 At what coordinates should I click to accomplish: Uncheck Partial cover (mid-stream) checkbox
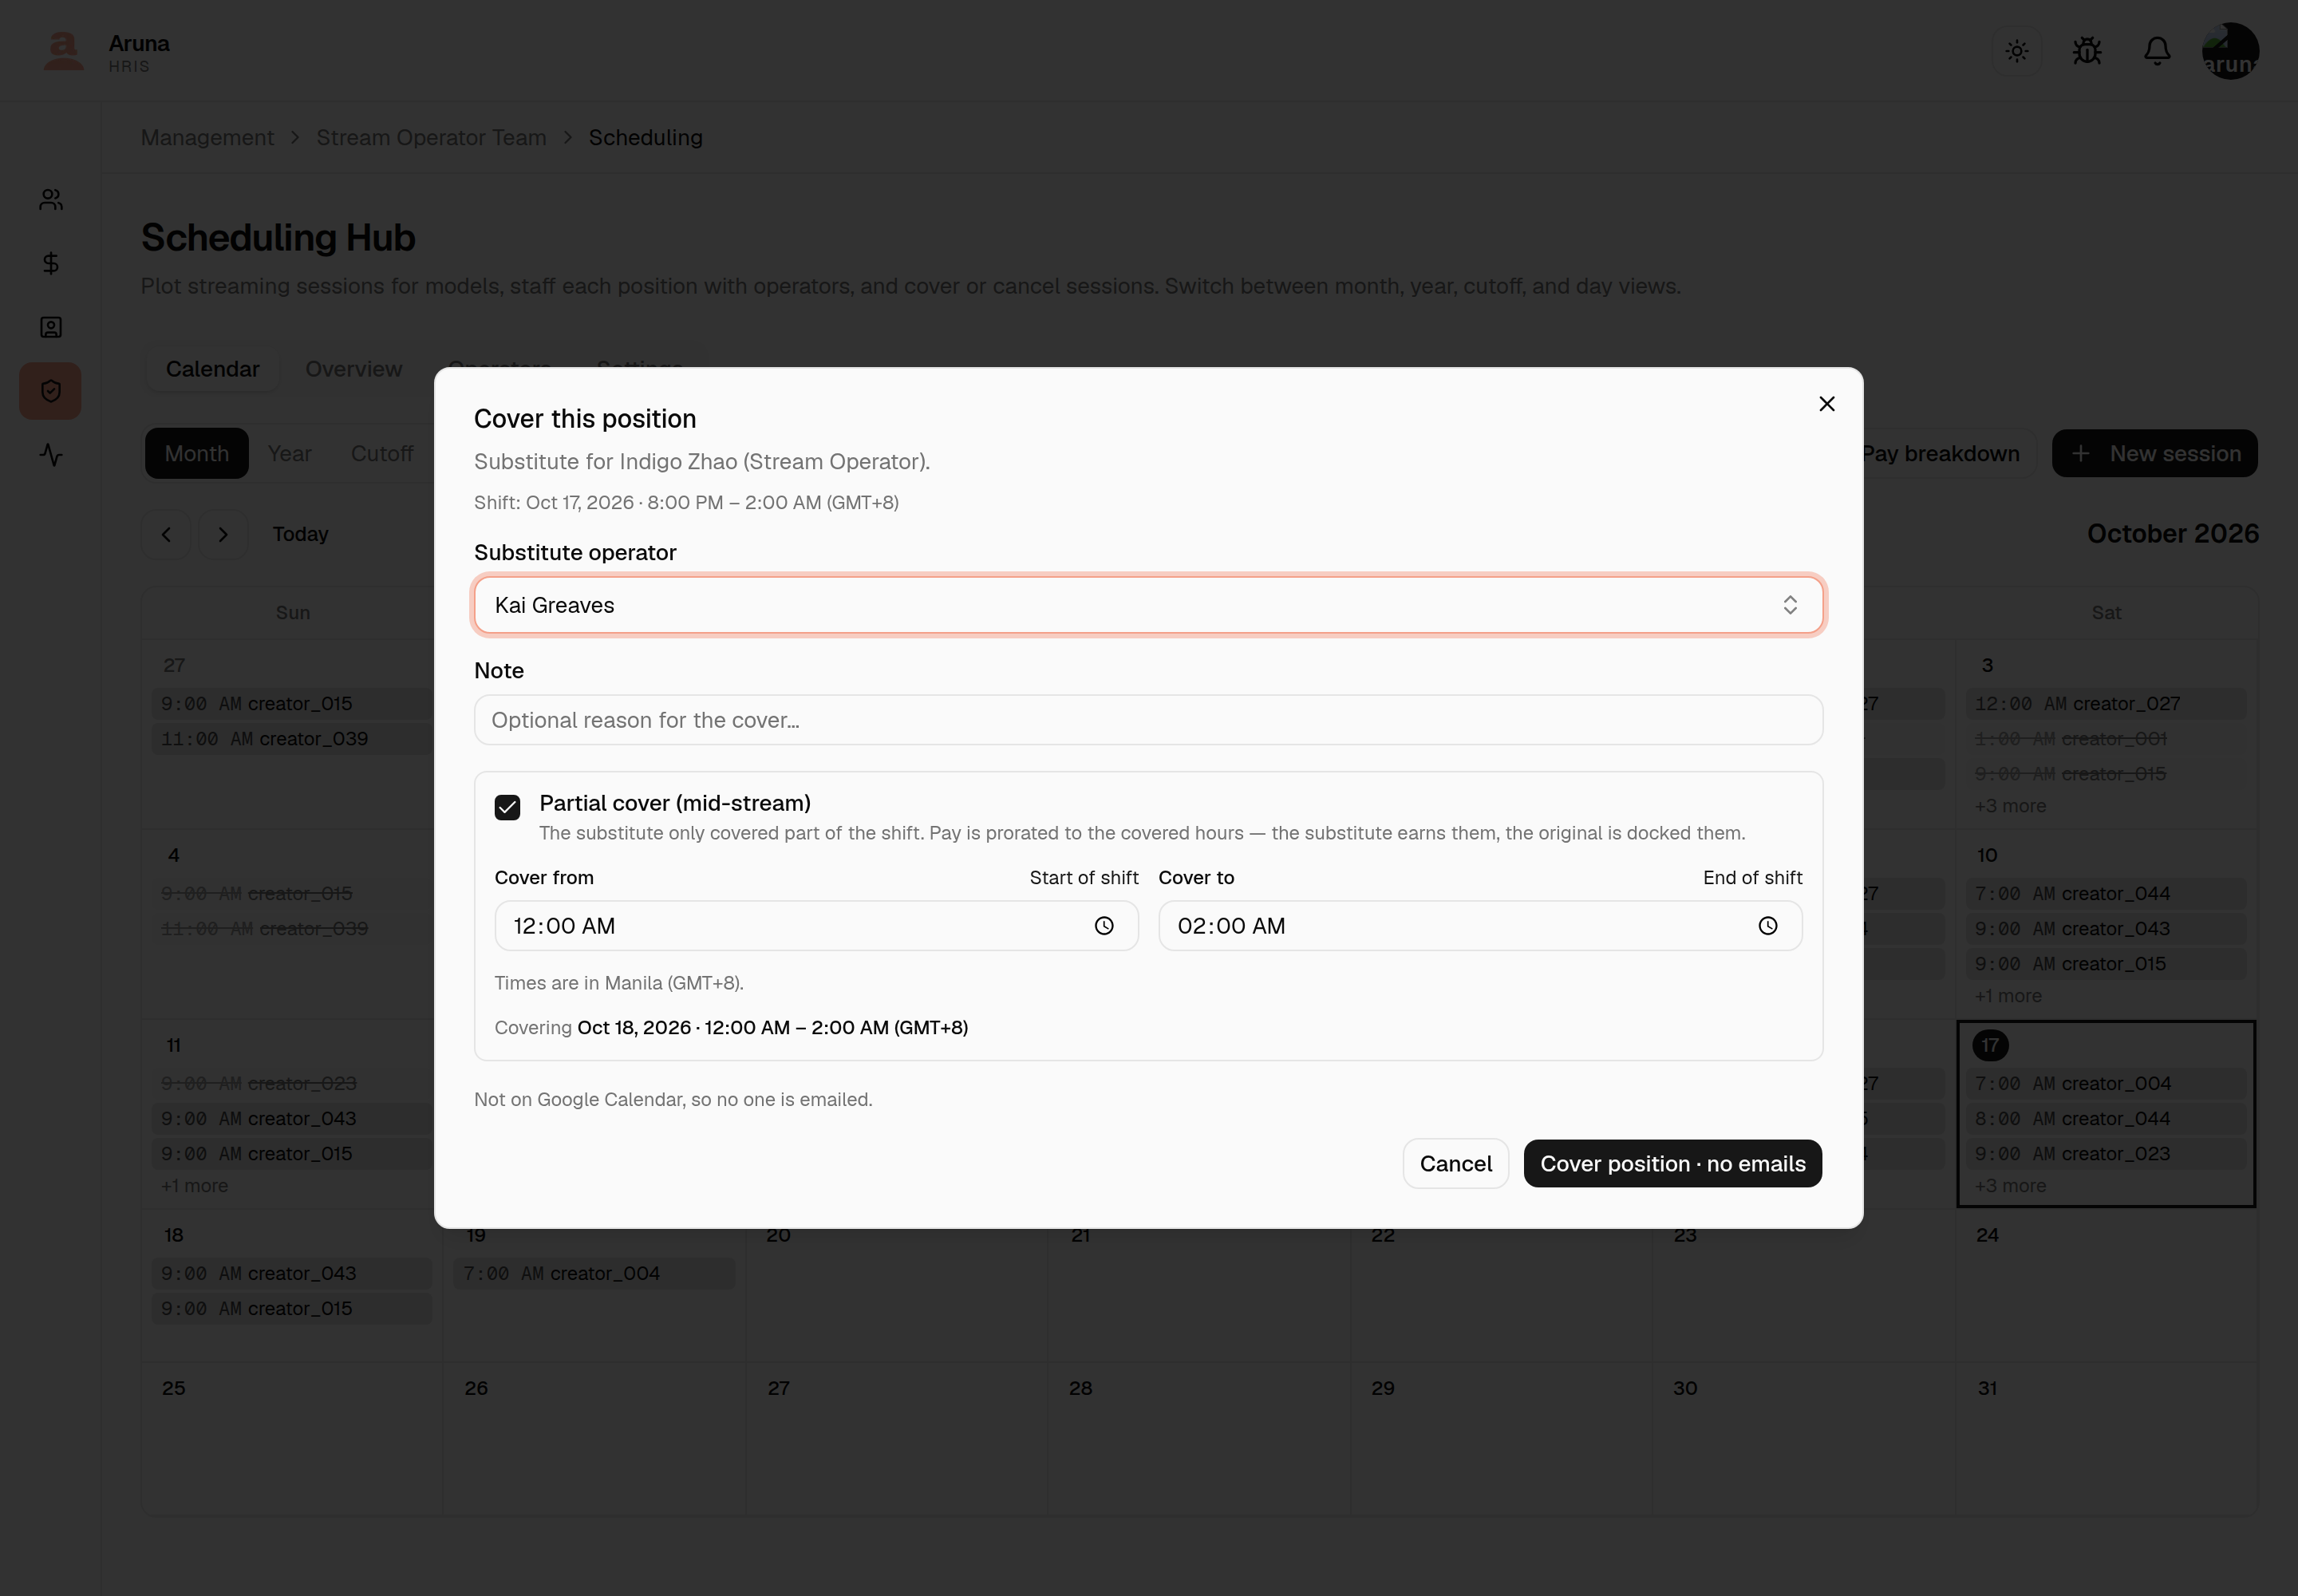pyautogui.click(x=507, y=807)
